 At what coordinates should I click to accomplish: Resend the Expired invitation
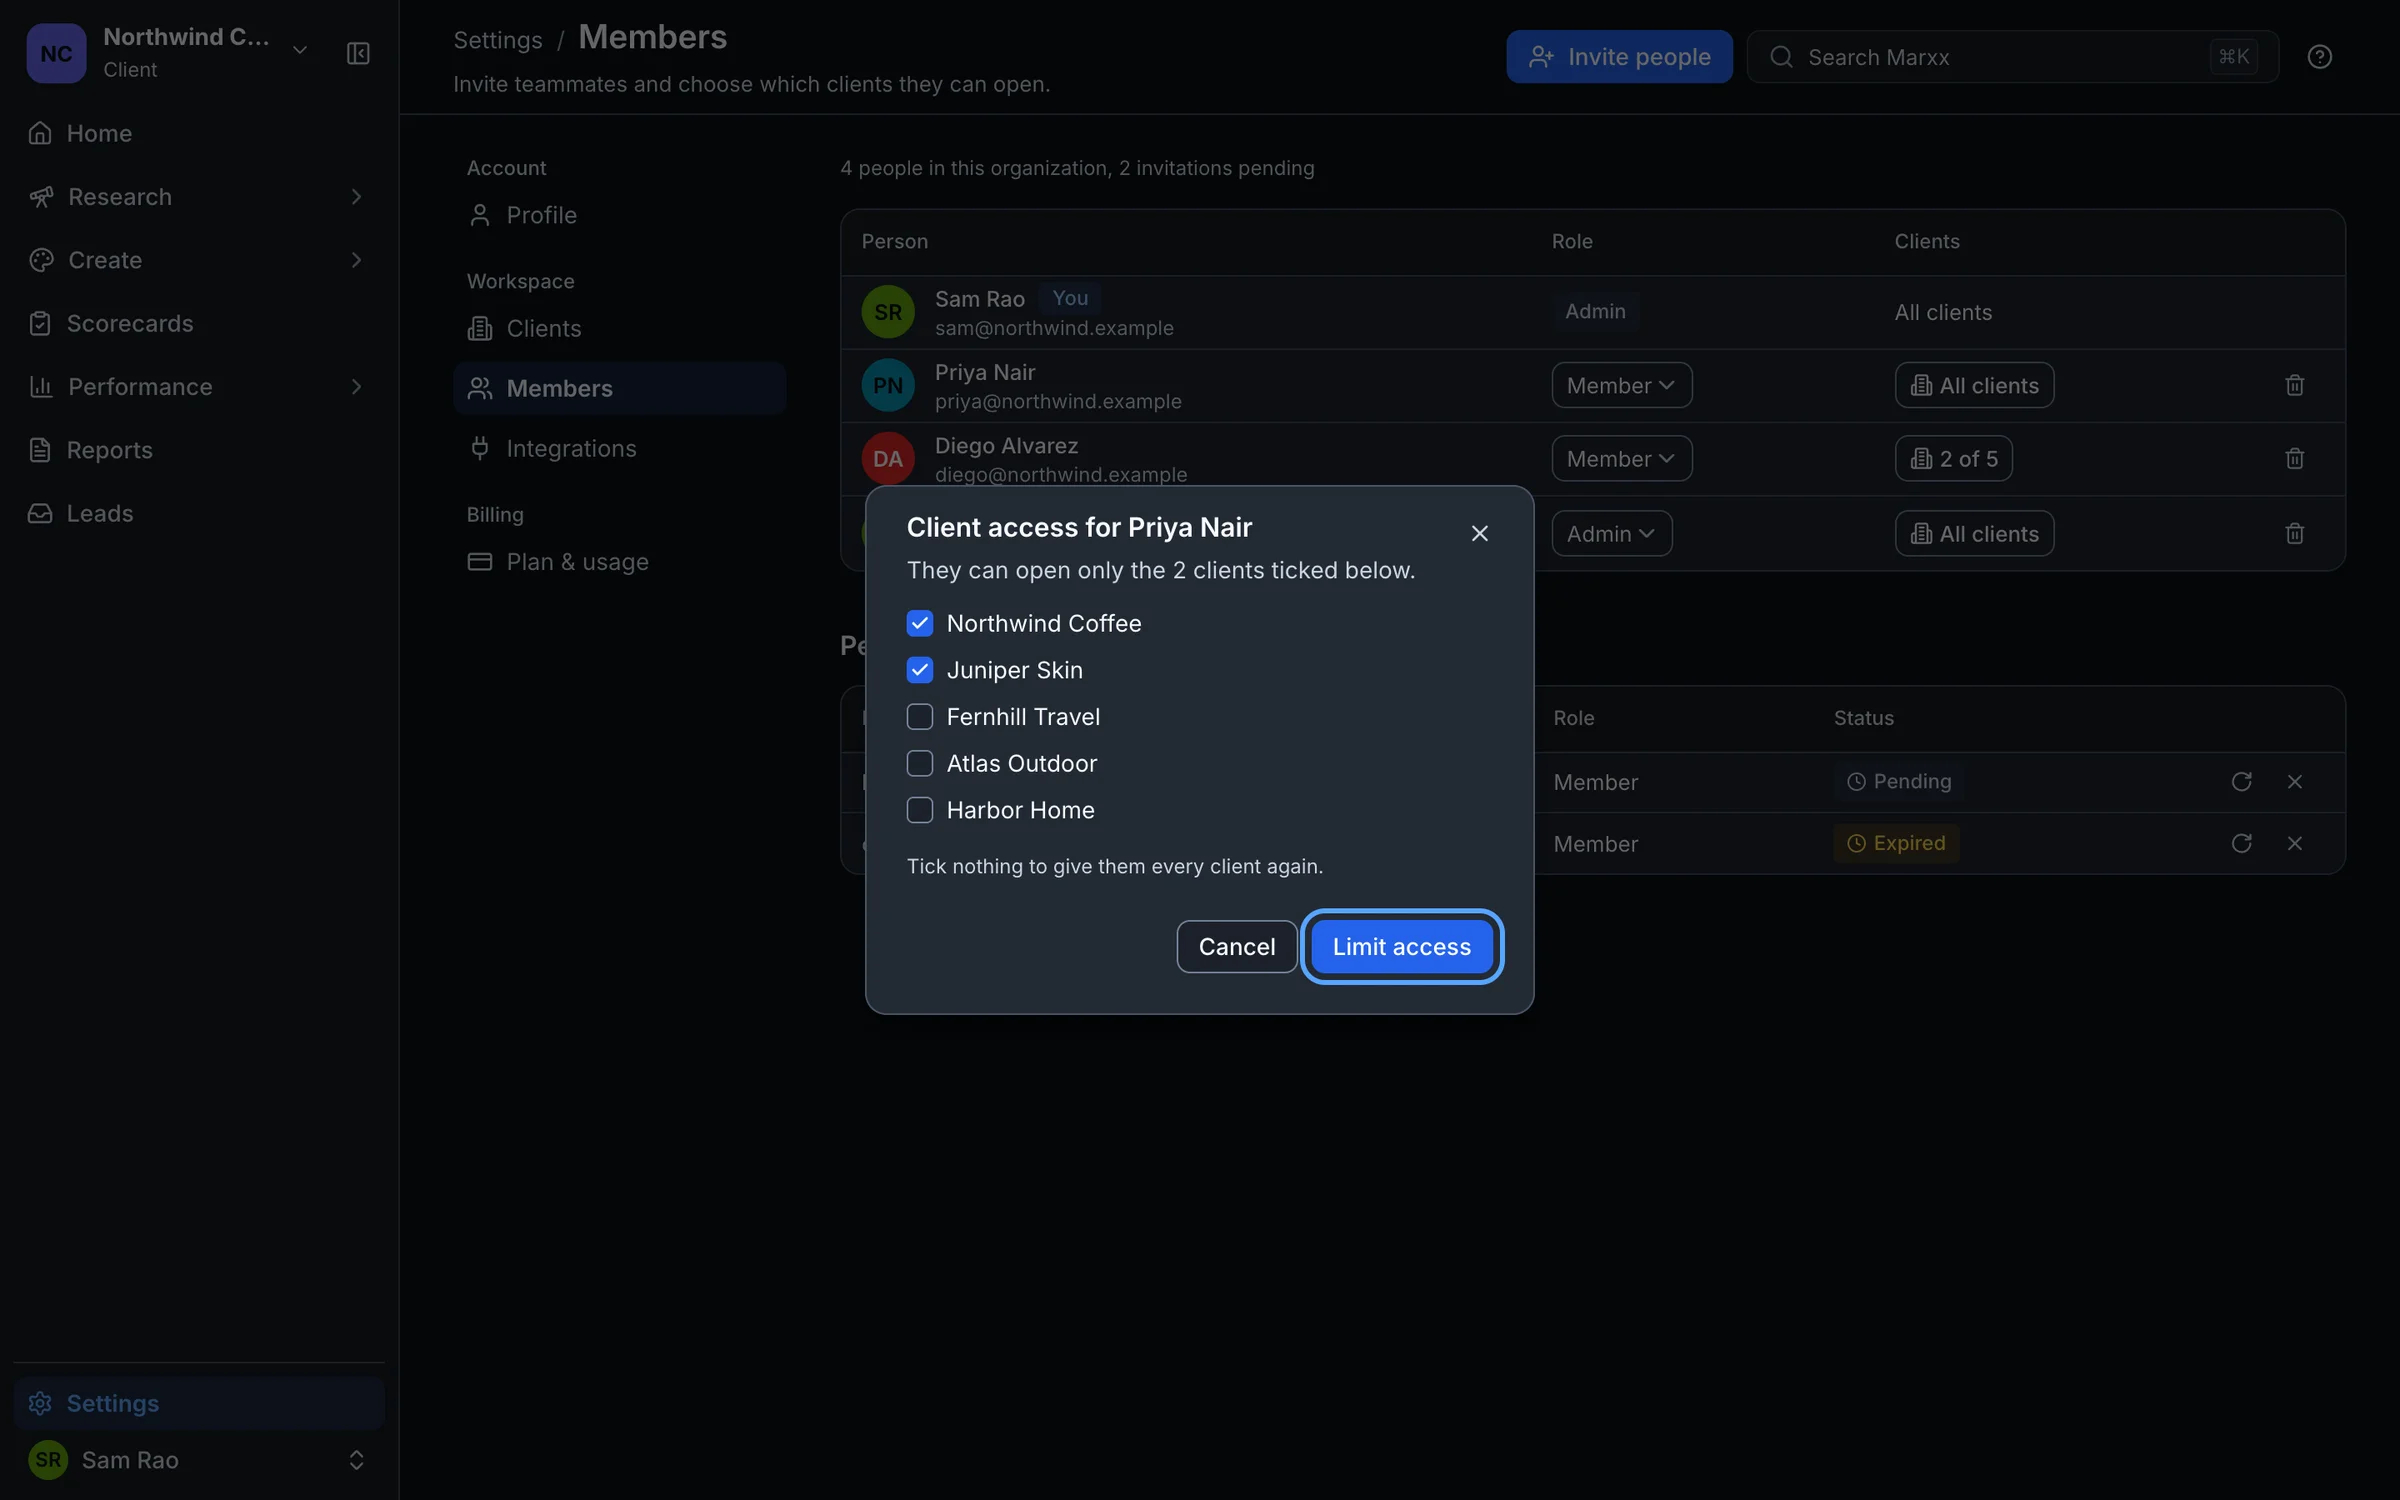pos(2241,843)
